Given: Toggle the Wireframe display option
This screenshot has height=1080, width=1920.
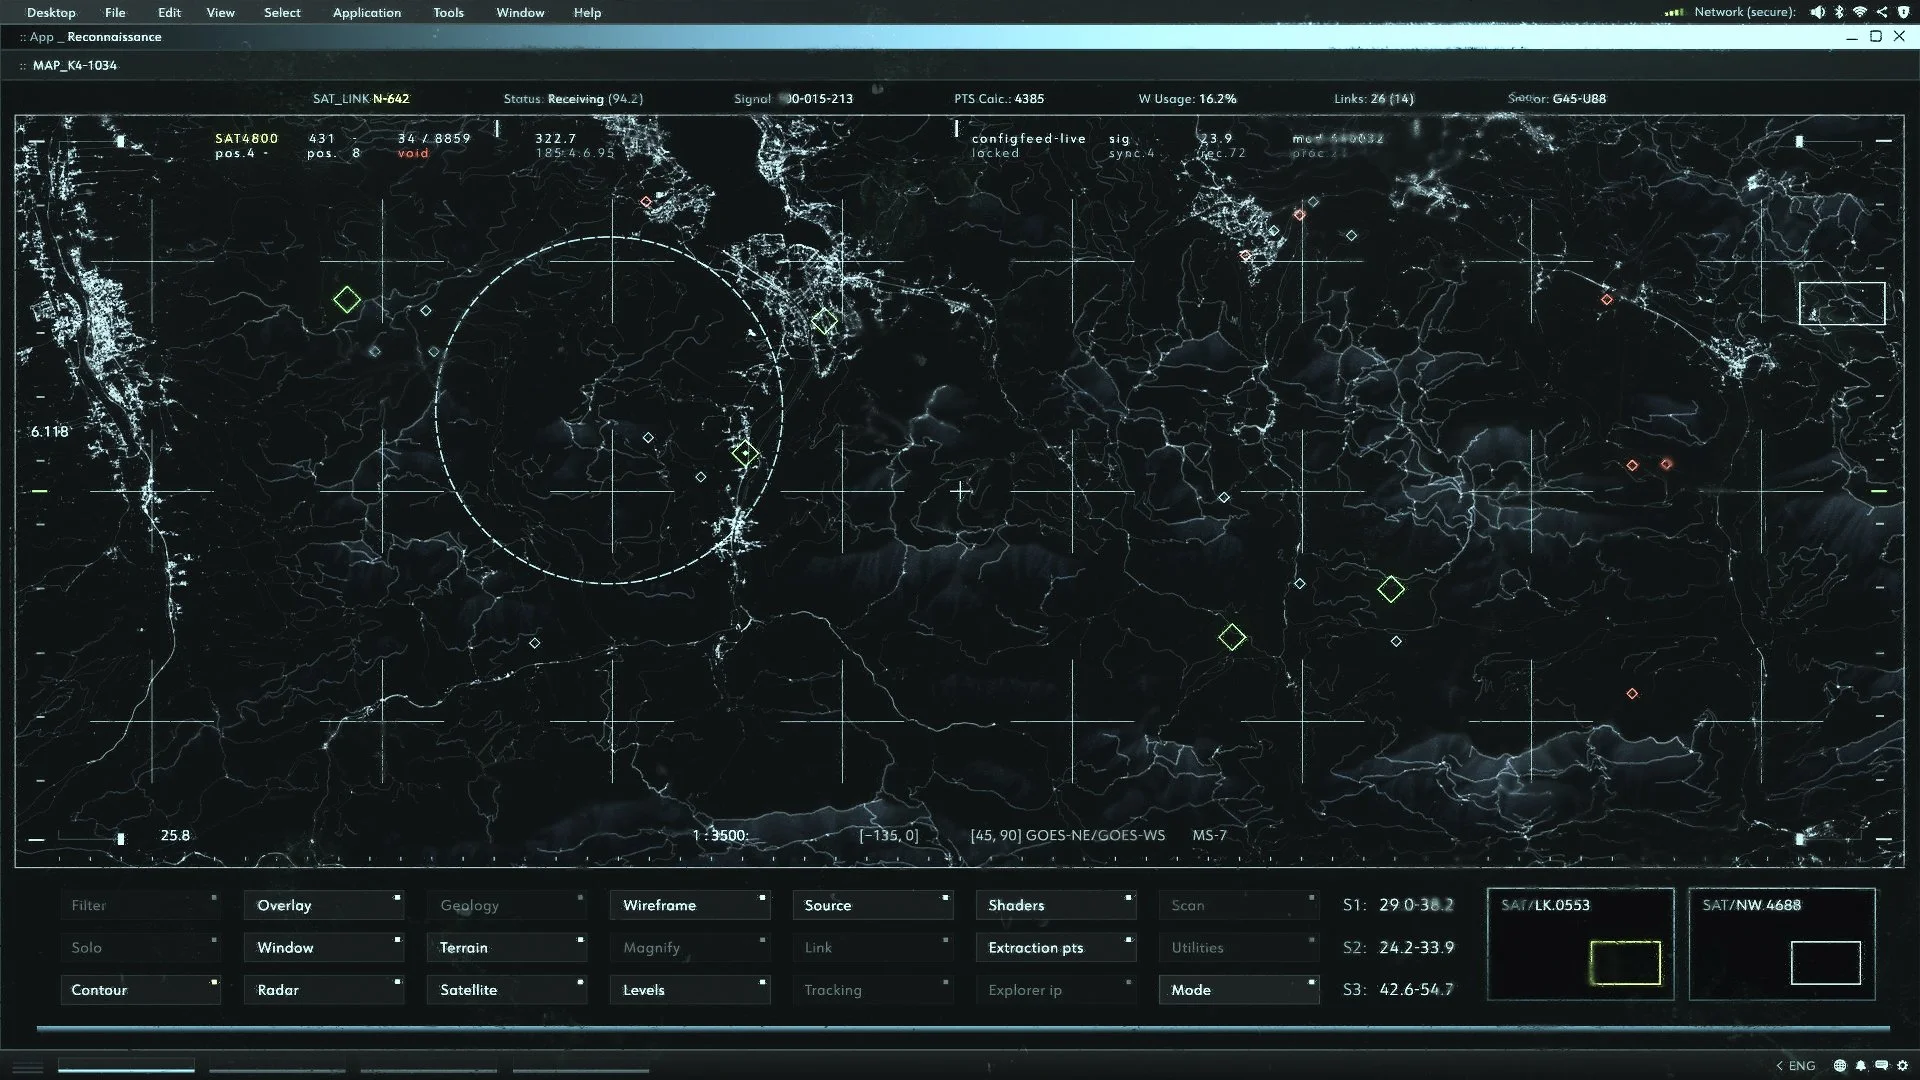Looking at the screenshot, I should pyautogui.click(x=689, y=905).
